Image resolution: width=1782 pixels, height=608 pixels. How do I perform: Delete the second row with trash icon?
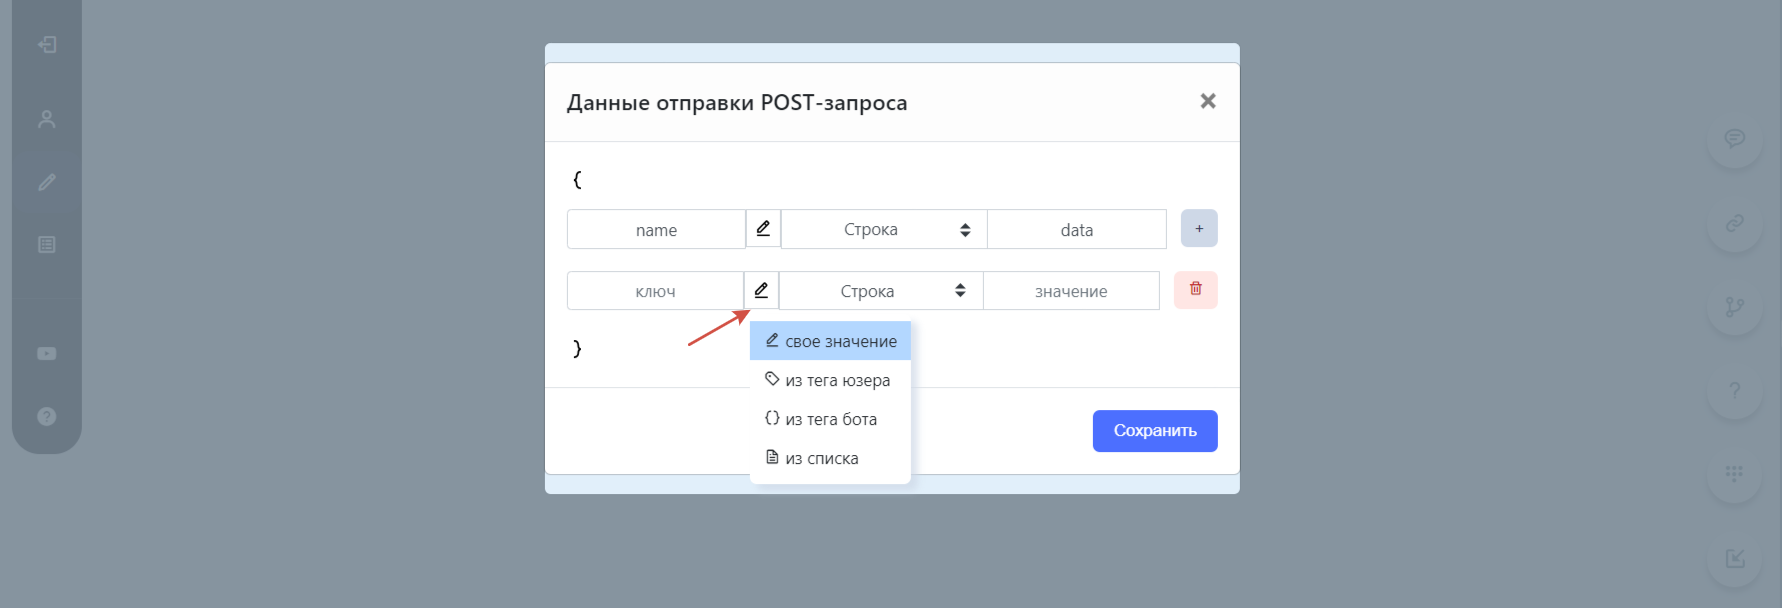coord(1196,290)
